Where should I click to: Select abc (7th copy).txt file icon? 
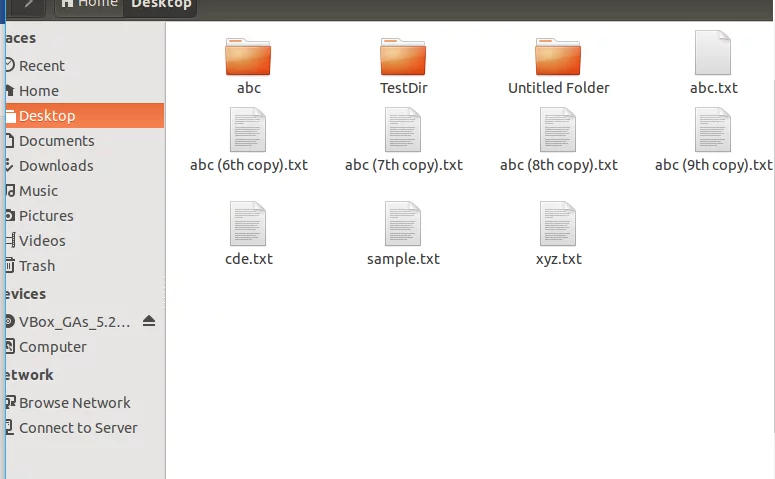click(403, 131)
